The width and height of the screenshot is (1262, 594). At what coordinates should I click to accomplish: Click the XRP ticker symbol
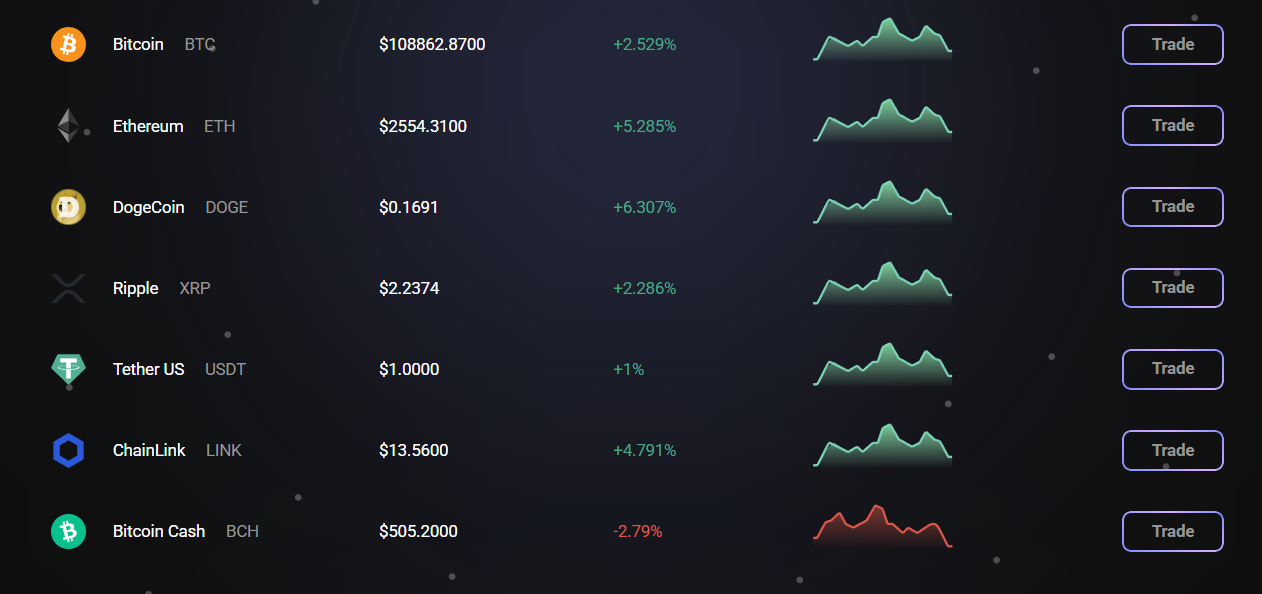click(x=195, y=288)
